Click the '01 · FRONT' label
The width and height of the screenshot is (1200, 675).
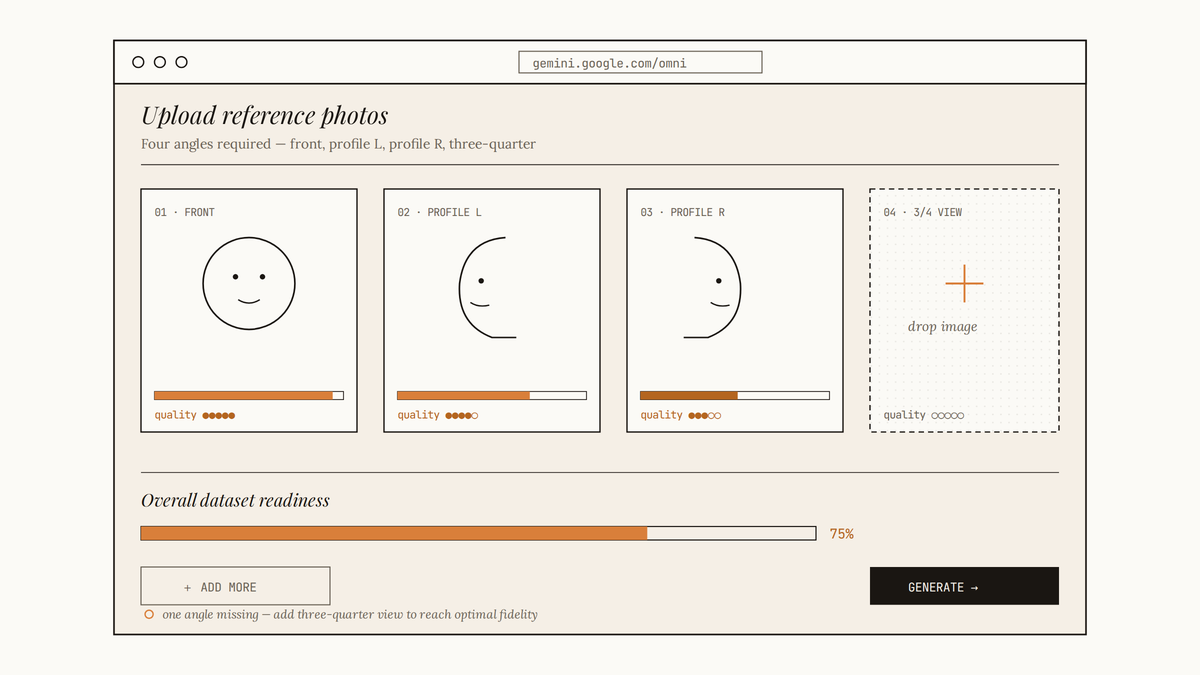[x=185, y=212]
